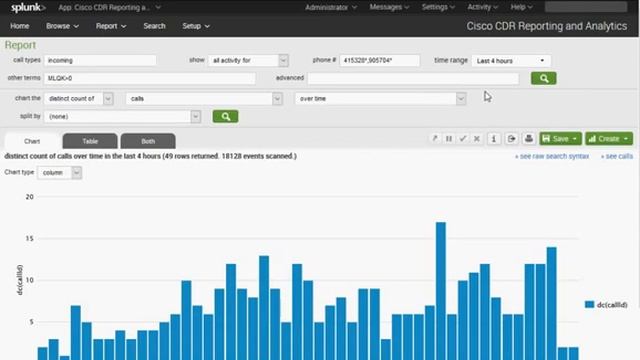Click the advanced input field

tap(413, 78)
